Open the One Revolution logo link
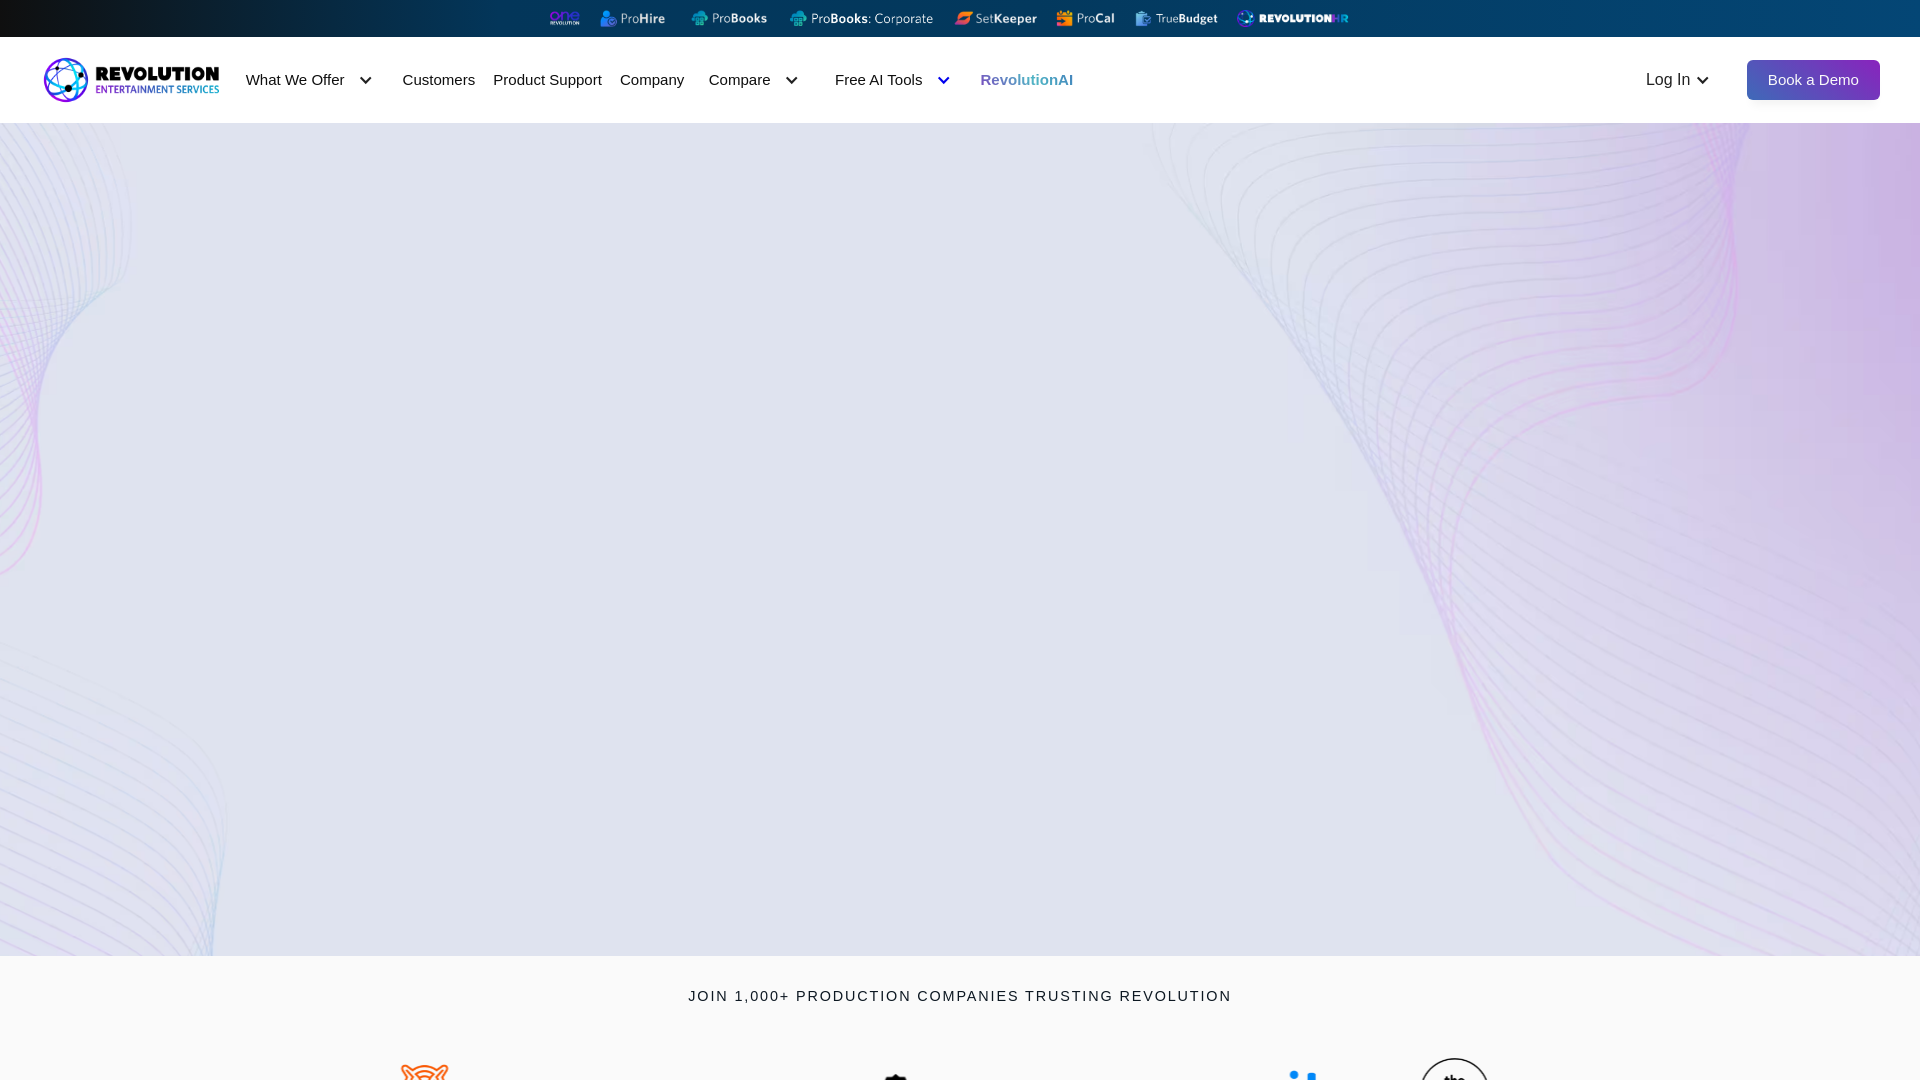 (564, 18)
